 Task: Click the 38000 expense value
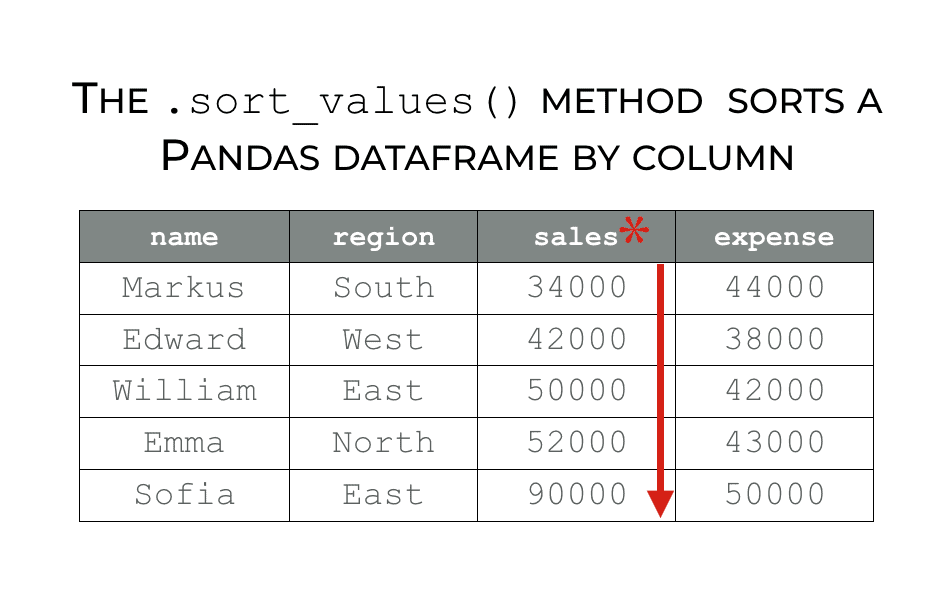pyautogui.click(x=775, y=339)
